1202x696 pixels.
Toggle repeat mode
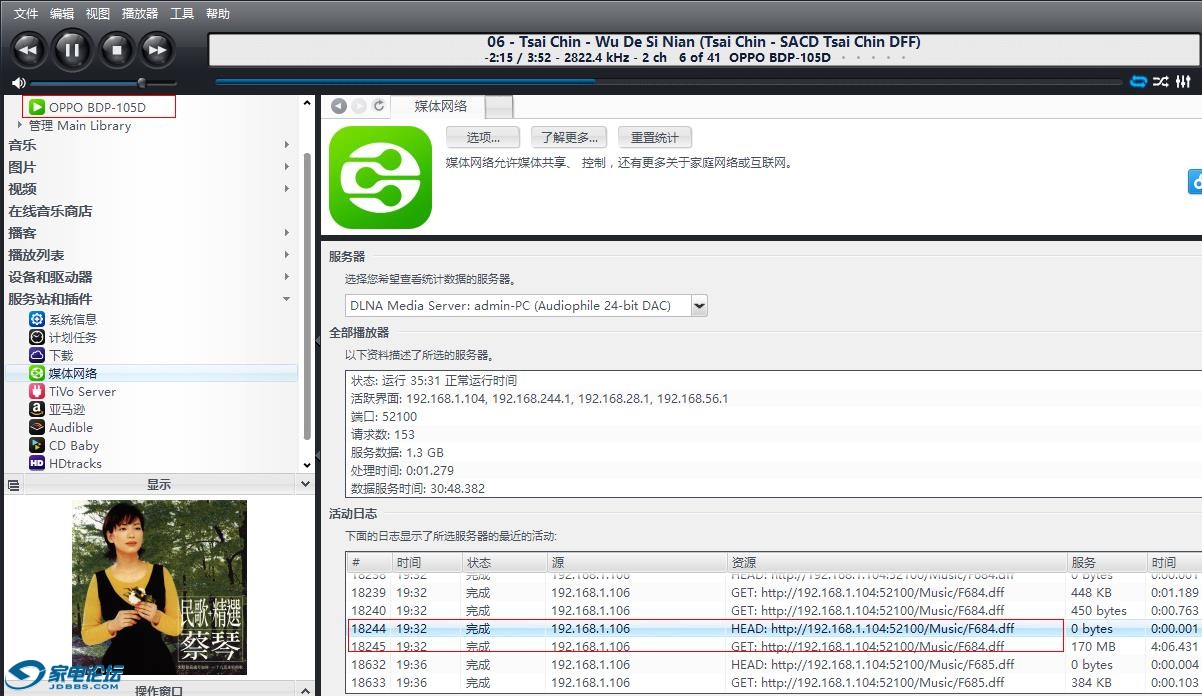point(1138,82)
